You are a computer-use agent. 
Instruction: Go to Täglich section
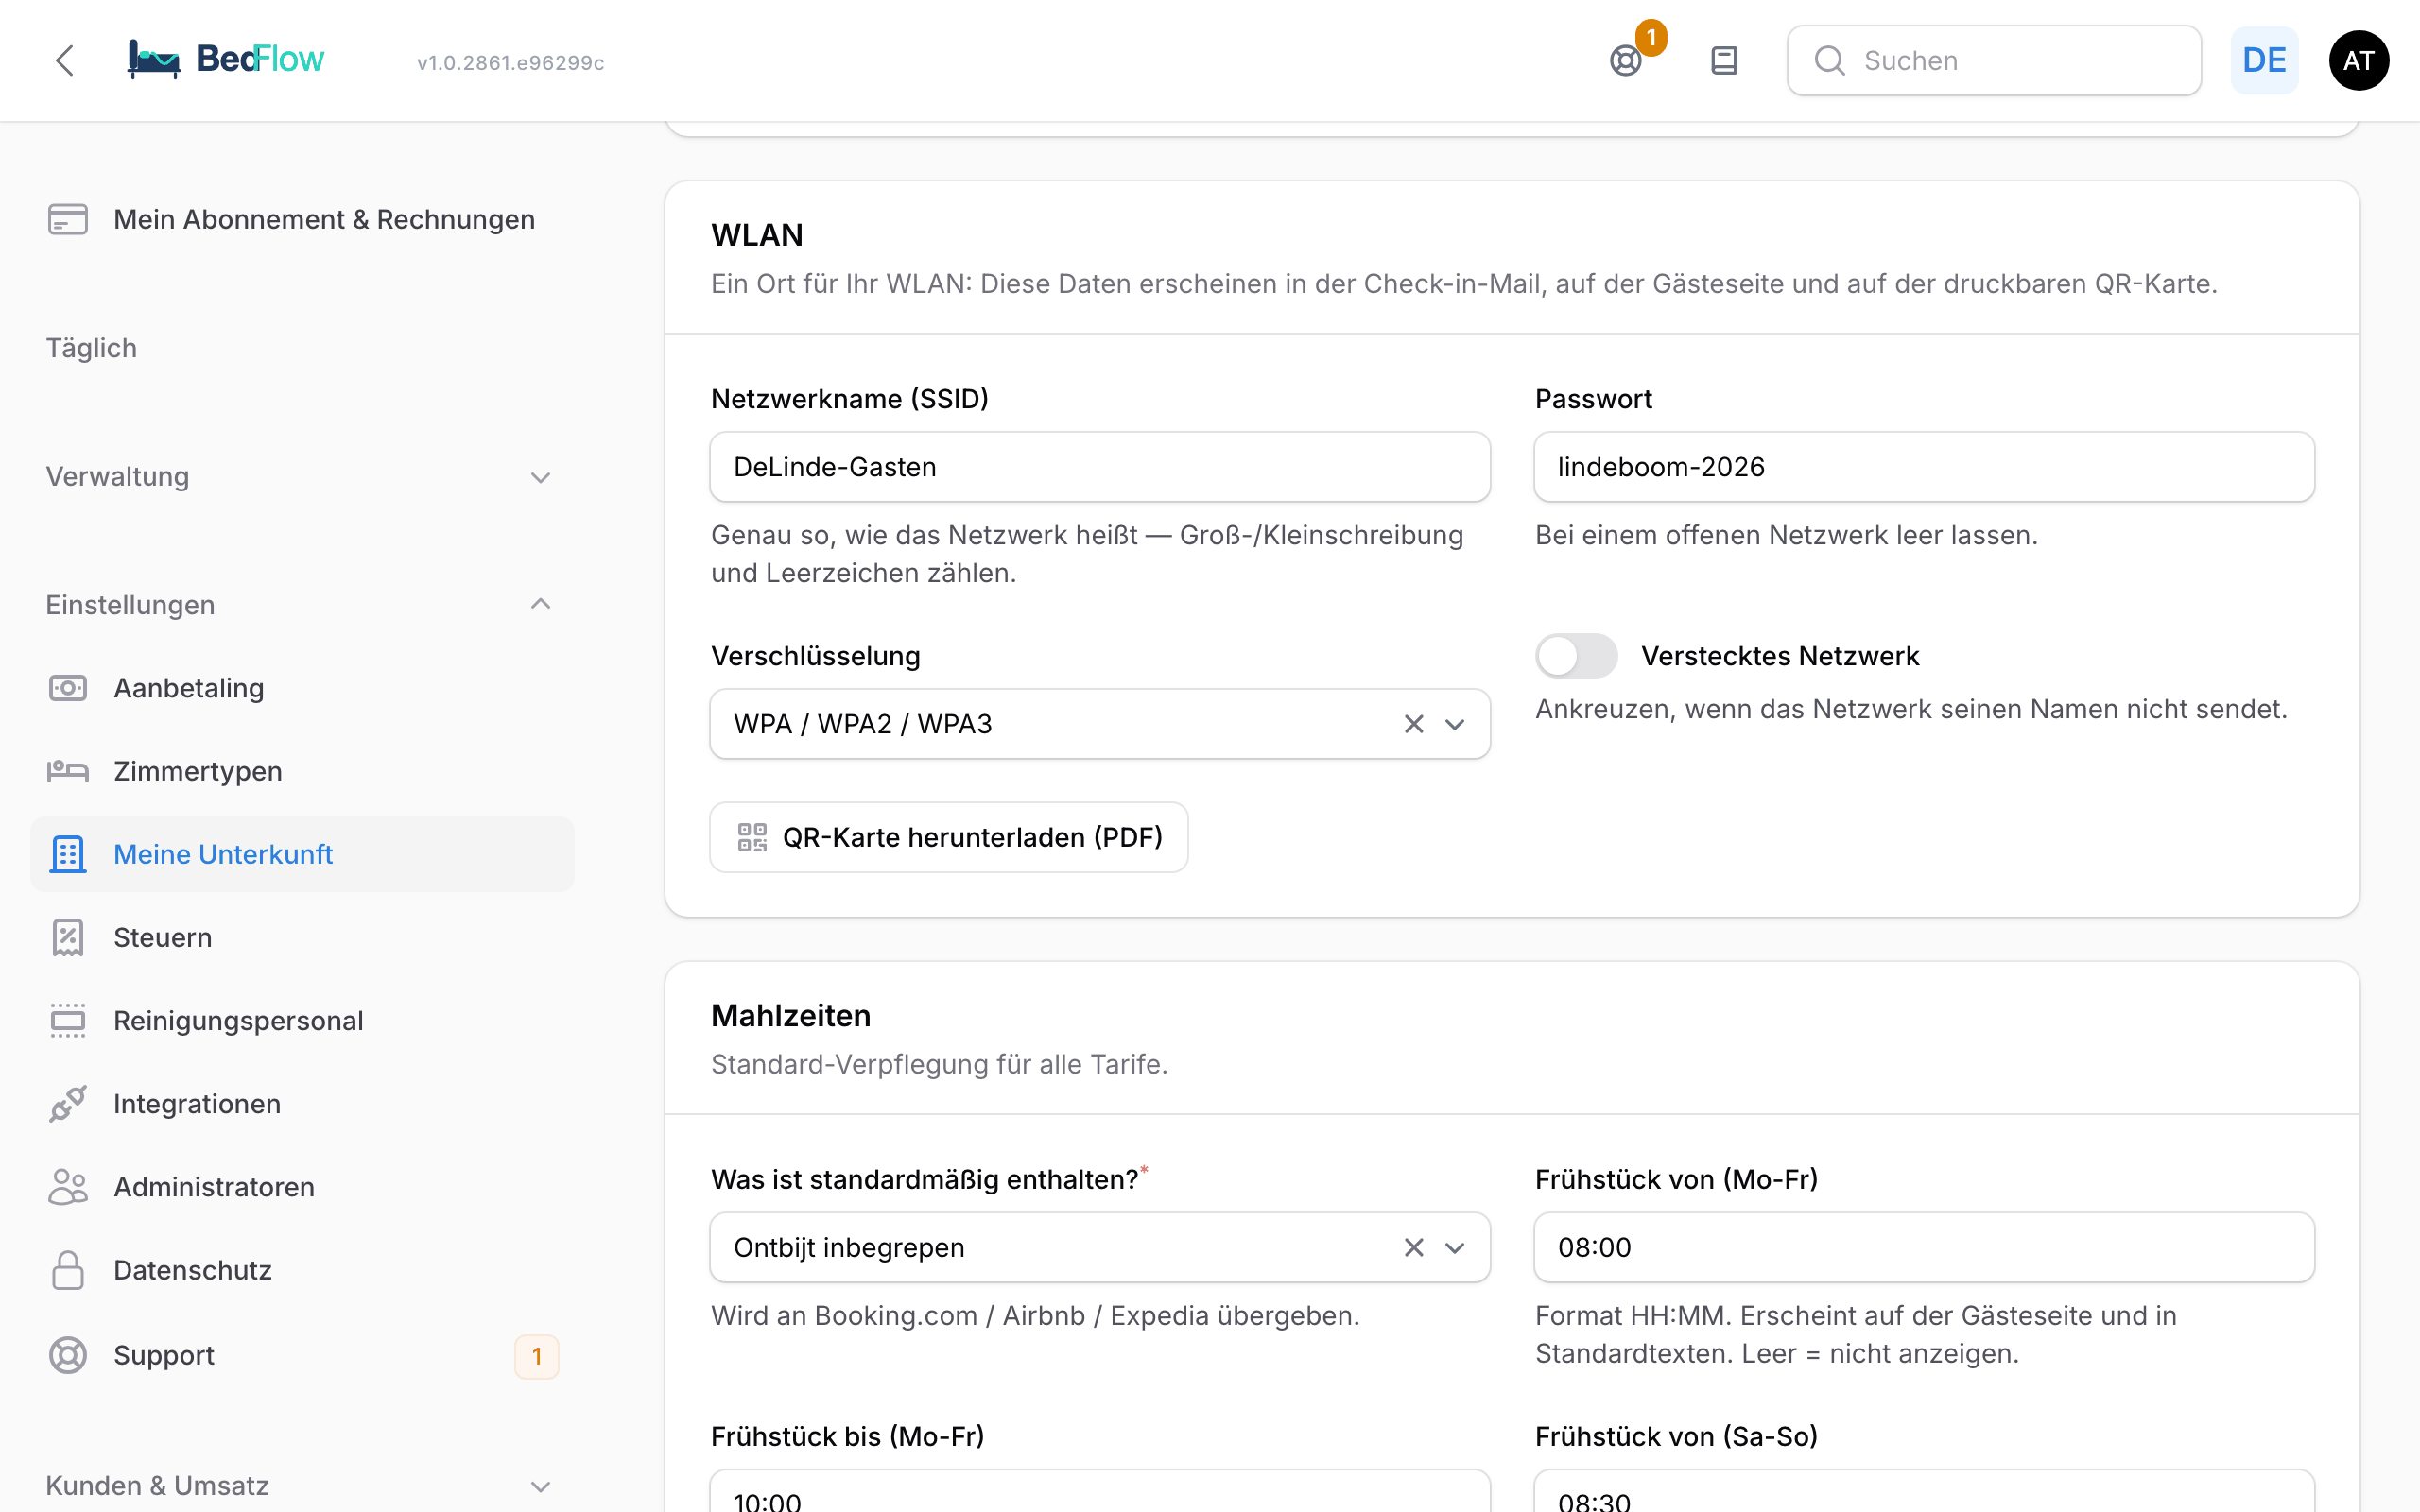pos(91,348)
